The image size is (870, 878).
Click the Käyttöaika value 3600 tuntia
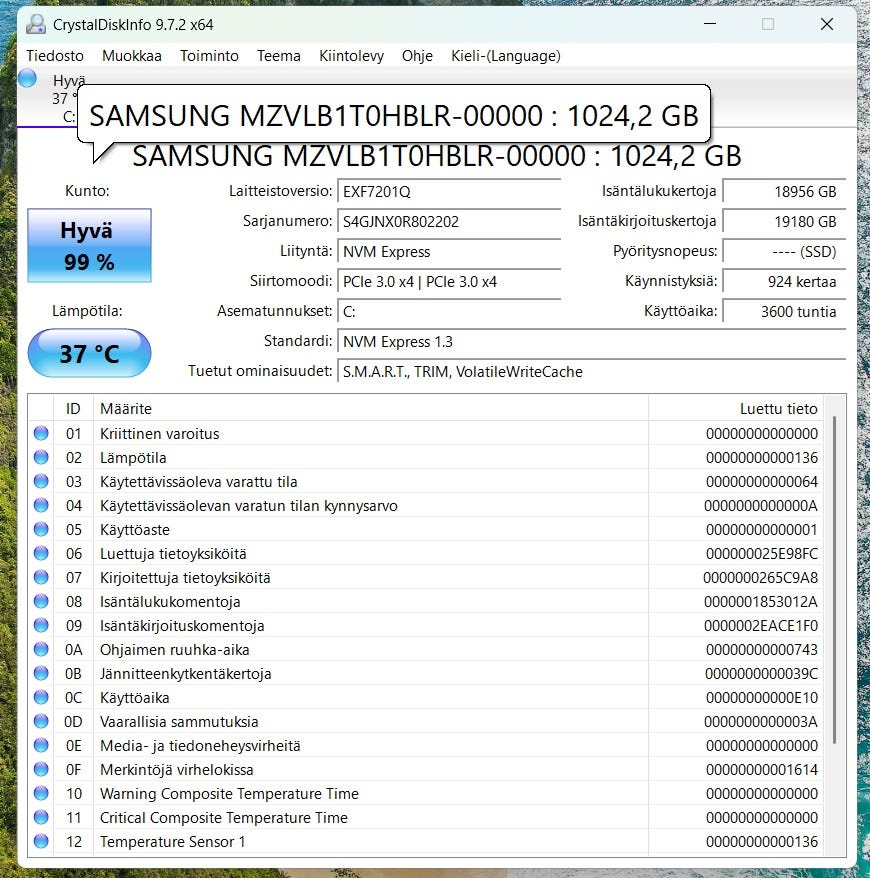(x=784, y=311)
